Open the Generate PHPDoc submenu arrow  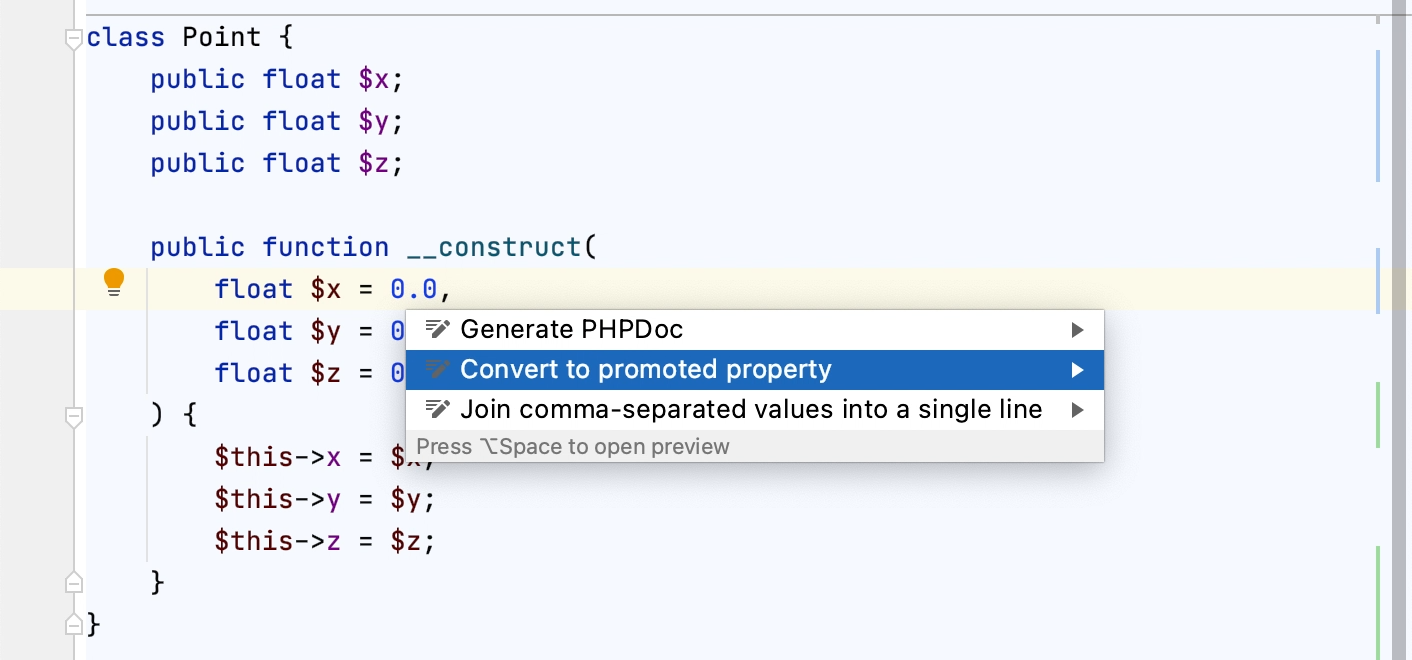tap(1080, 329)
